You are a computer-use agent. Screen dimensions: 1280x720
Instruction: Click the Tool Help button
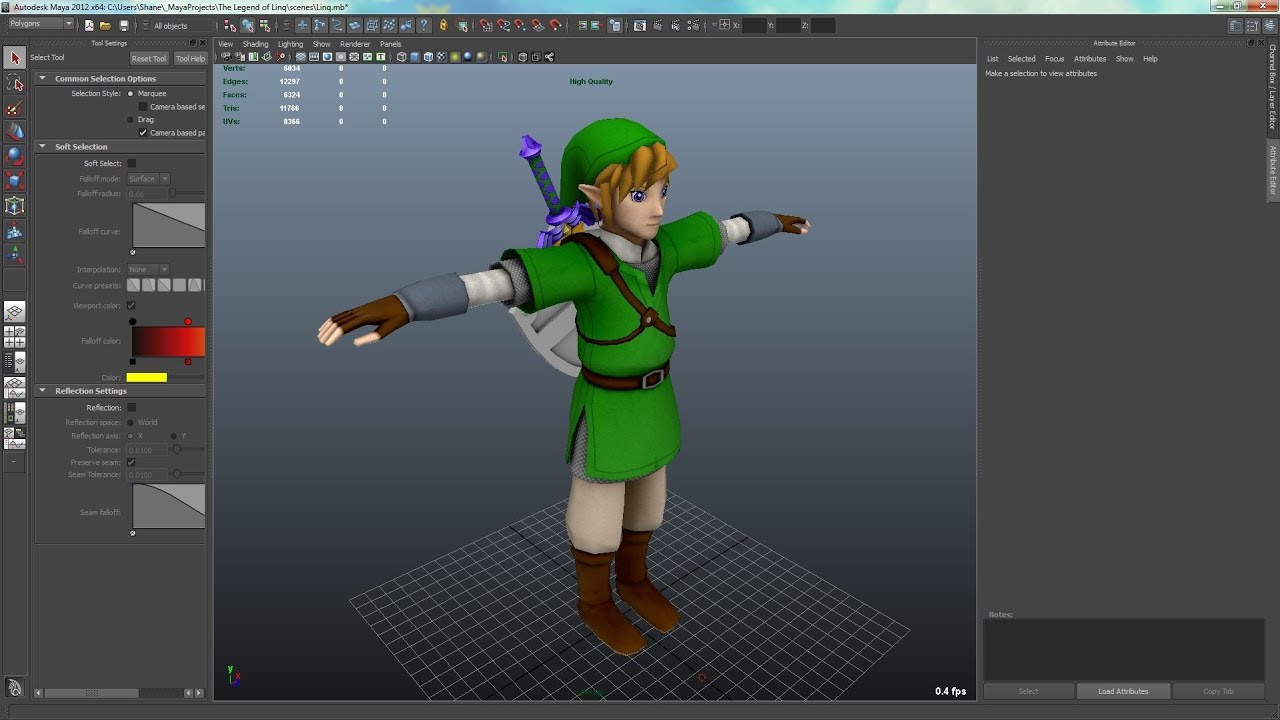coord(189,59)
